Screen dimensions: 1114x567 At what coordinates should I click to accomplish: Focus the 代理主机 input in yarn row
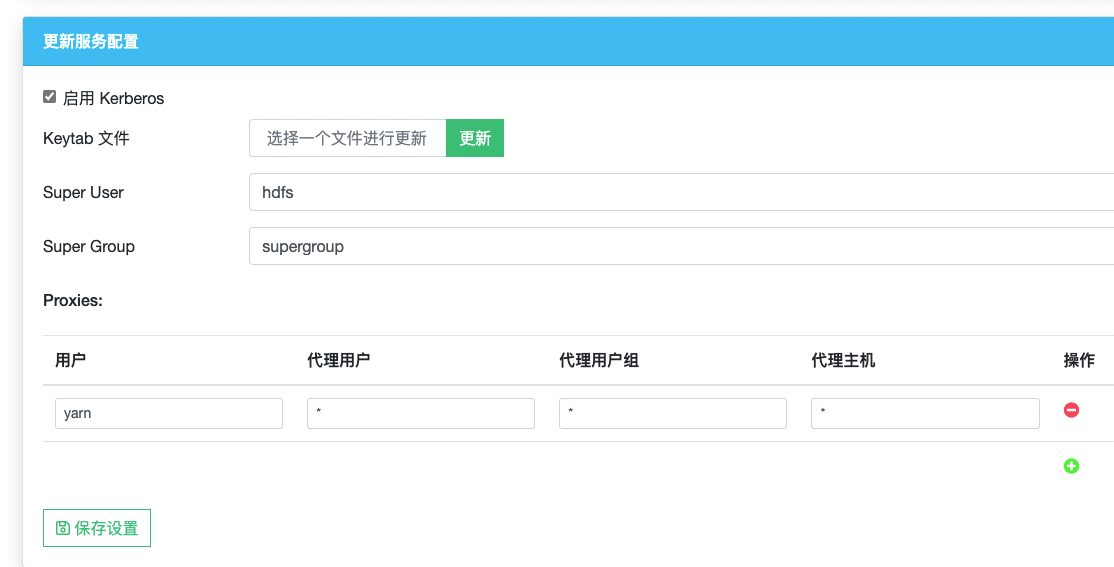click(x=925, y=413)
